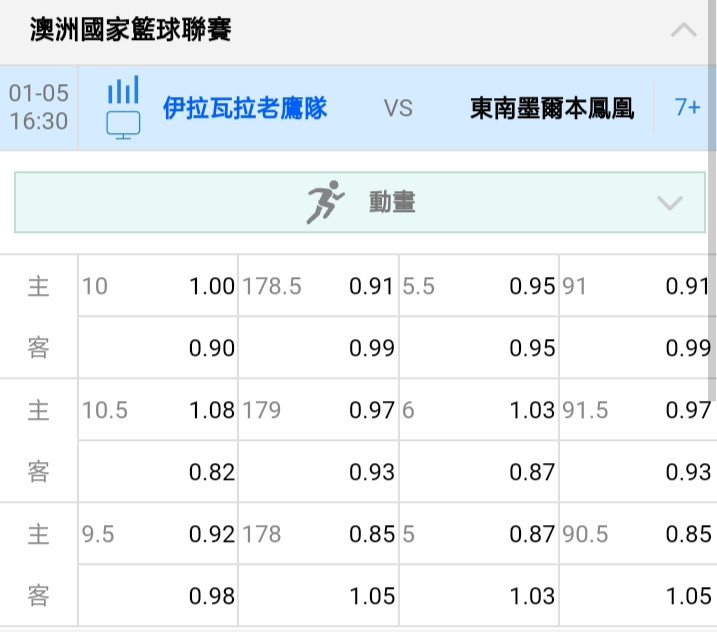Select total 179 odds 0.97

coord(319,410)
